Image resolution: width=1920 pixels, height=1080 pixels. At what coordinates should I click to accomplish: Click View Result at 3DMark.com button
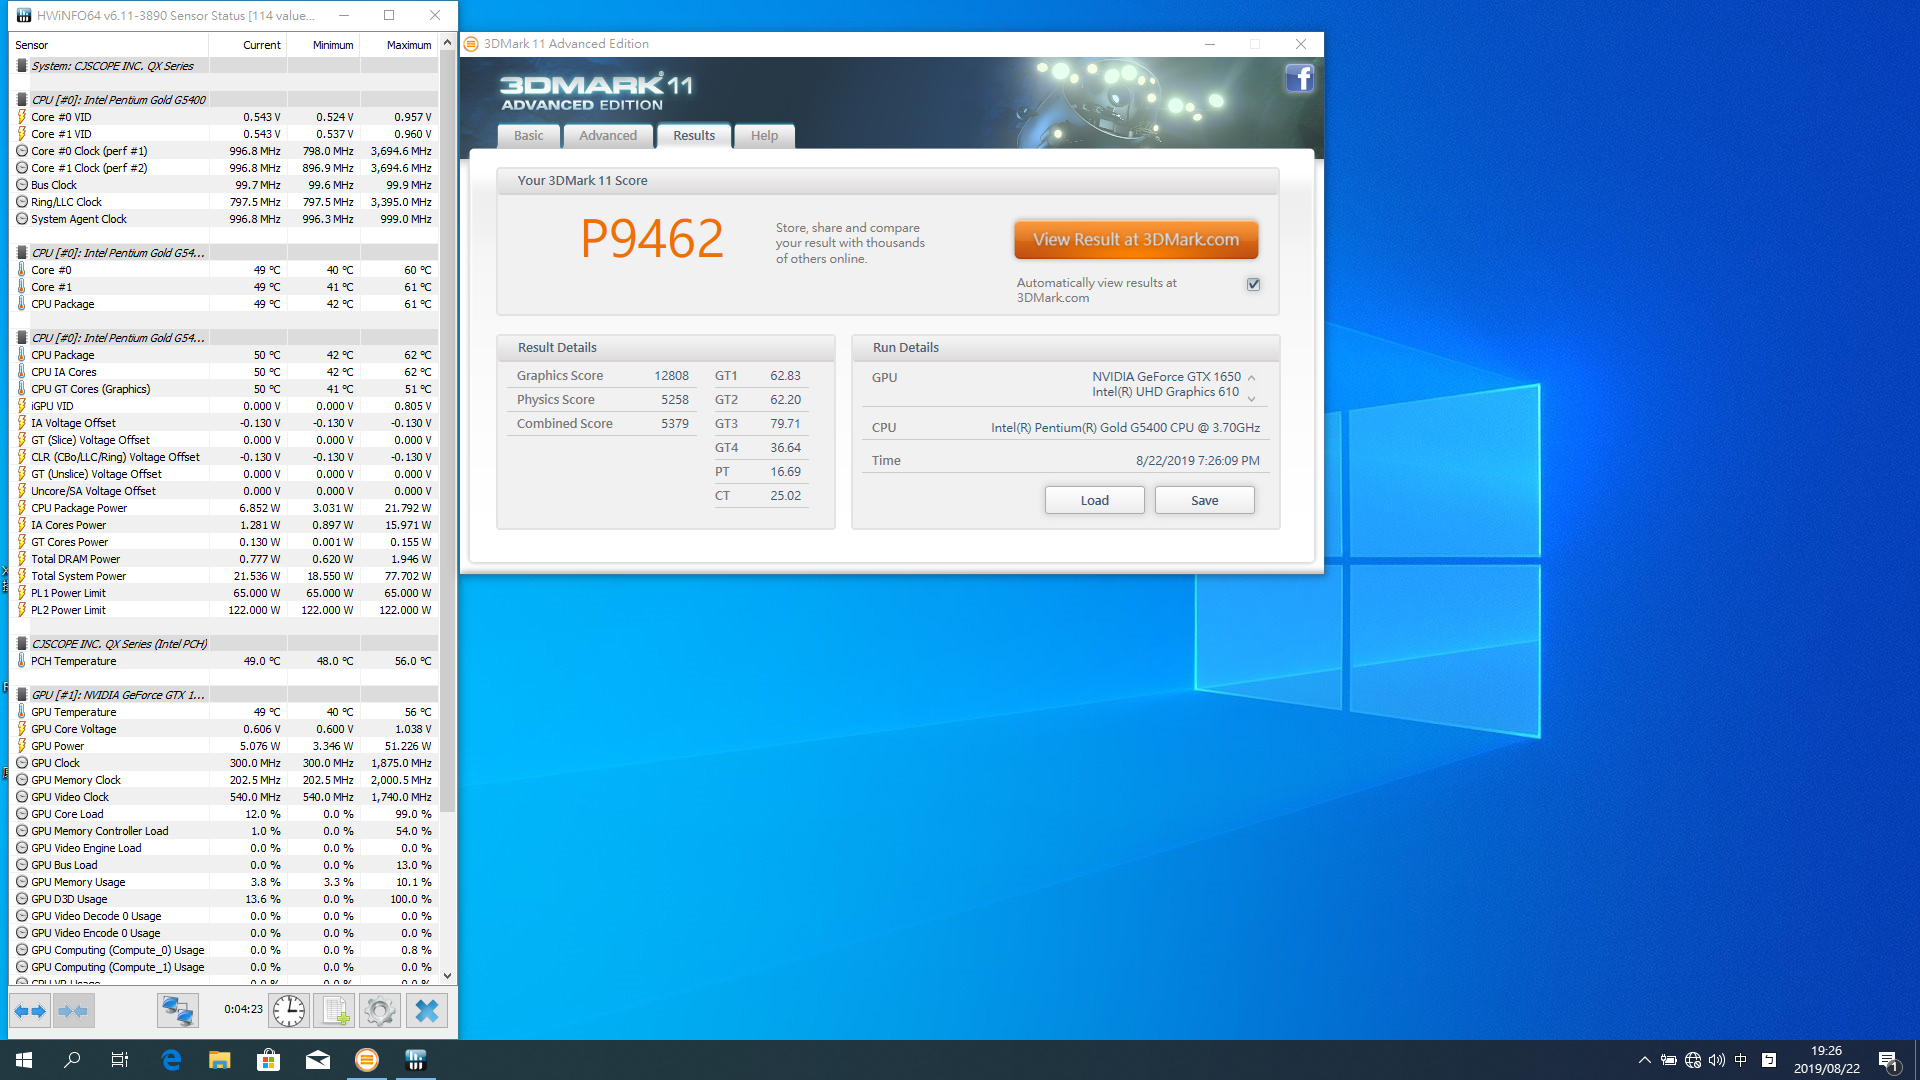[x=1136, y=240]
